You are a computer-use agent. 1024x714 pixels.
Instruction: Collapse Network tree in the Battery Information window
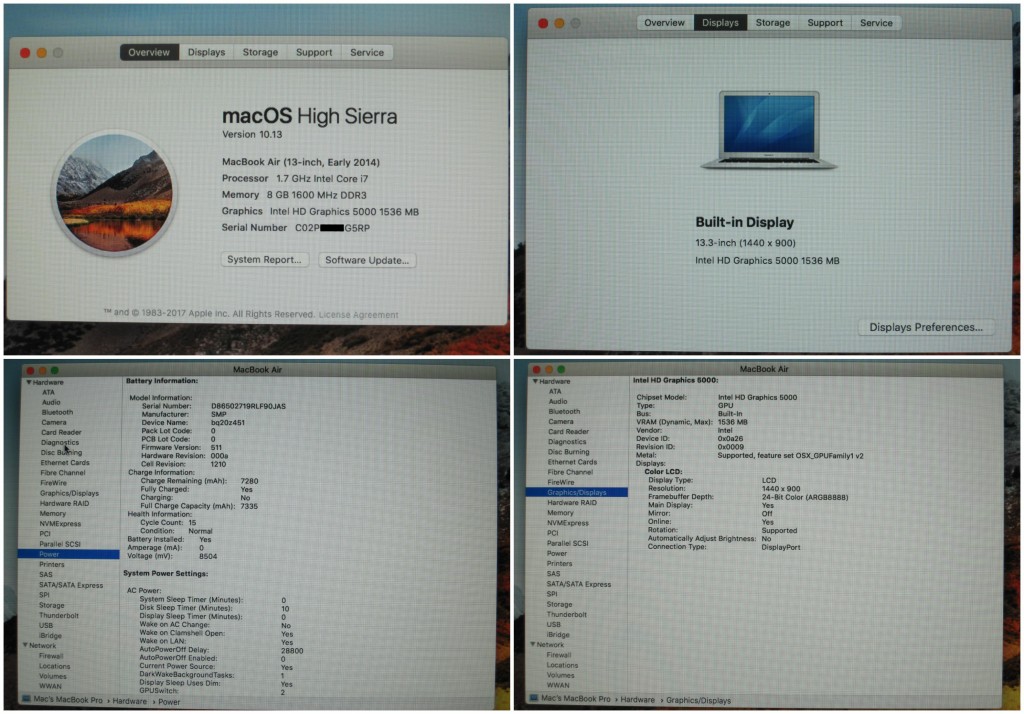30,645
